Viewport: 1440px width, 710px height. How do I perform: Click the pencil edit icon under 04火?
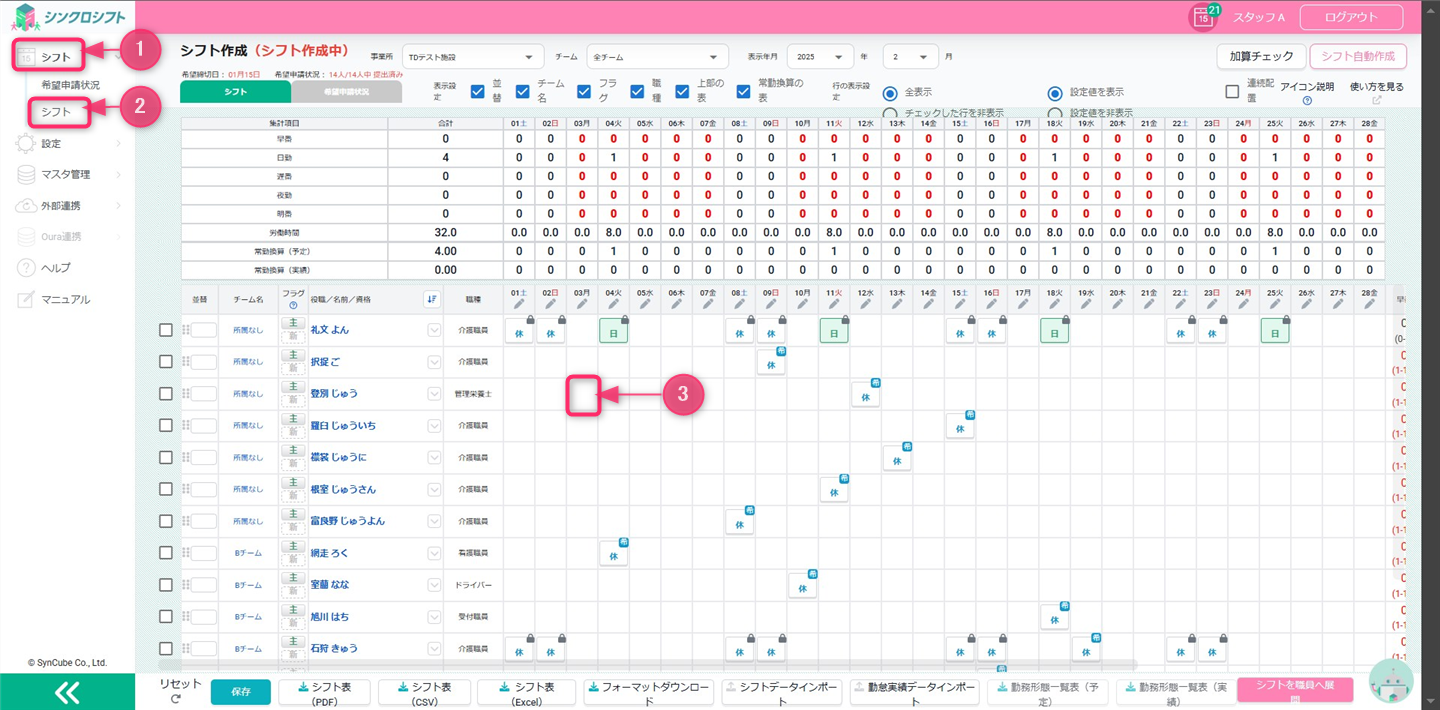pos(613,304)
